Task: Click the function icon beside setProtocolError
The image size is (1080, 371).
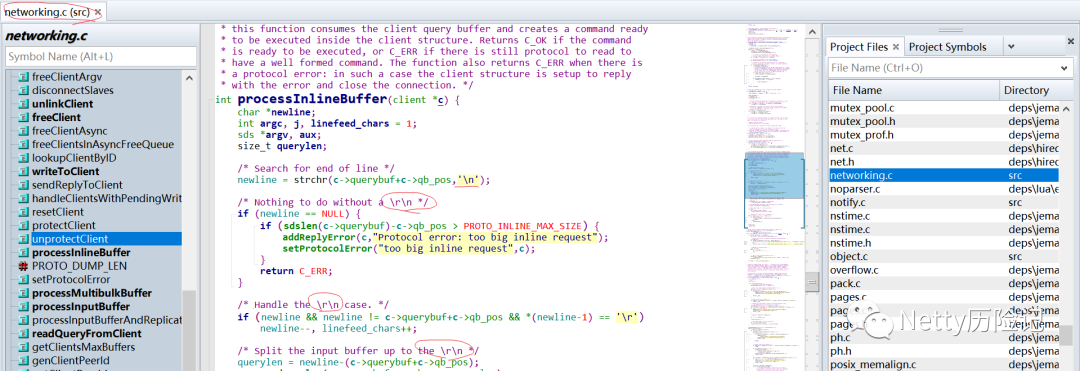Action: tap(23, 279)
